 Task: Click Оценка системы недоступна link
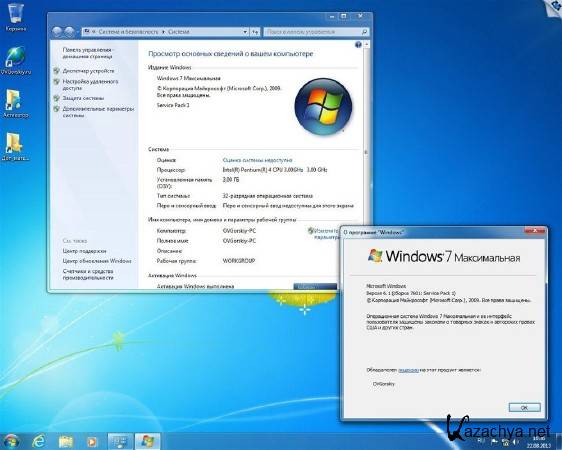pos(257,160)
